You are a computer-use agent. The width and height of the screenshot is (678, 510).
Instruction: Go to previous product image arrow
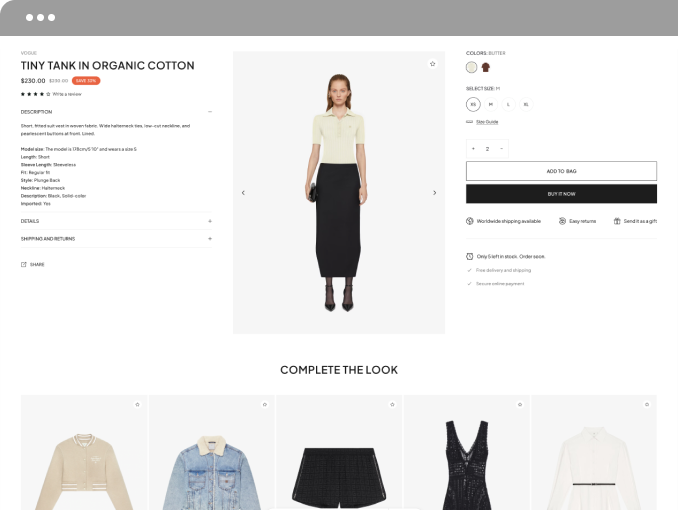click(243, 193)
